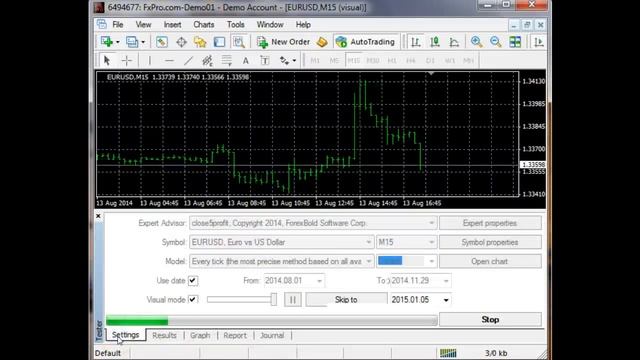Screen dimensions: 640x360
Task: Toggle chart shift from the toolbar's last icon
Action: [539, 42]
